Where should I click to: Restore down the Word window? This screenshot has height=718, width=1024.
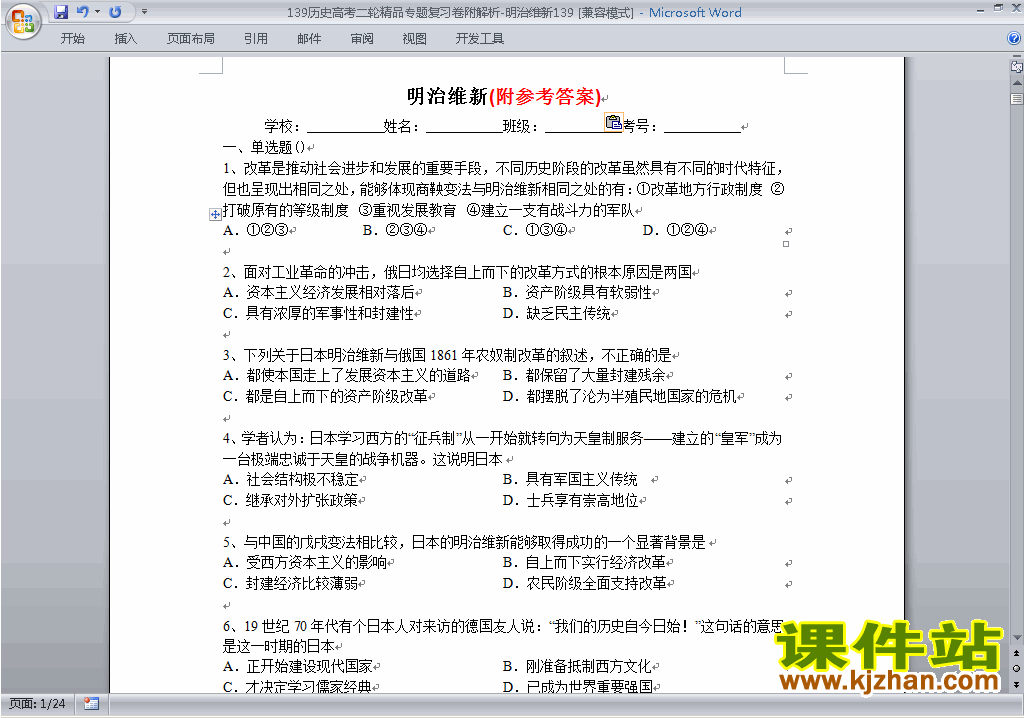click(998, 8)
